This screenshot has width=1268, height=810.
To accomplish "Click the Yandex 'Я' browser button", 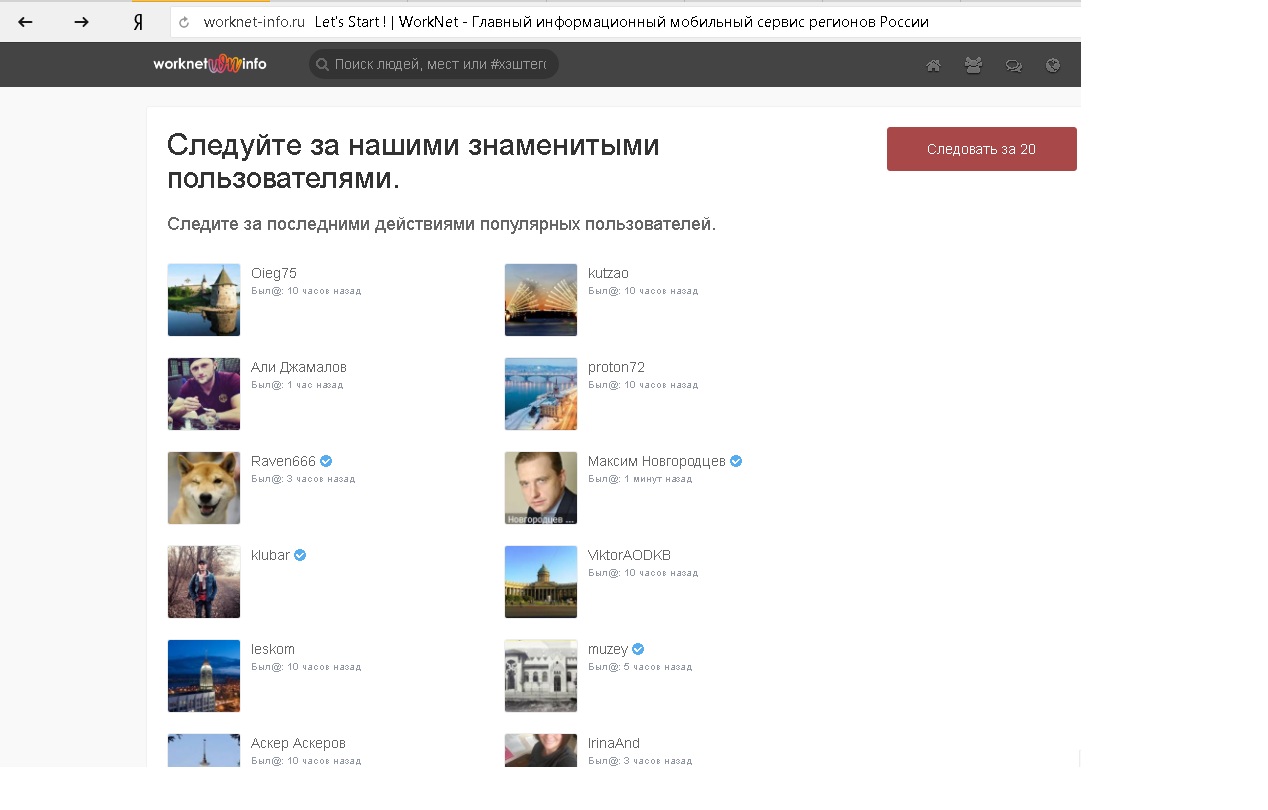I will click(x=138, y=22).
